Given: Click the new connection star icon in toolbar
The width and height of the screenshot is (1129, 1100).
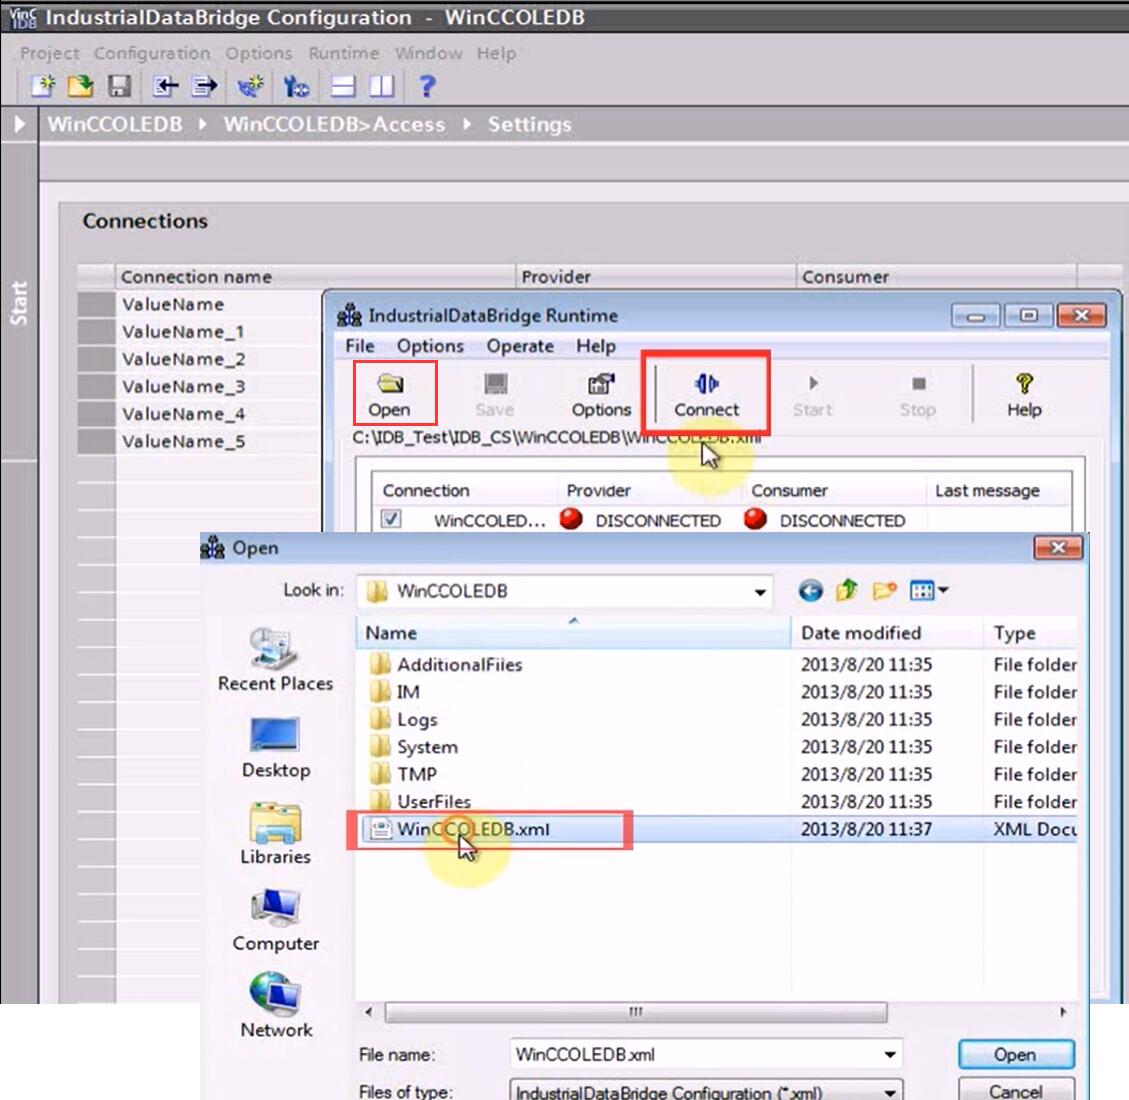Looking at the screenshot, I should tap(251, 86).
